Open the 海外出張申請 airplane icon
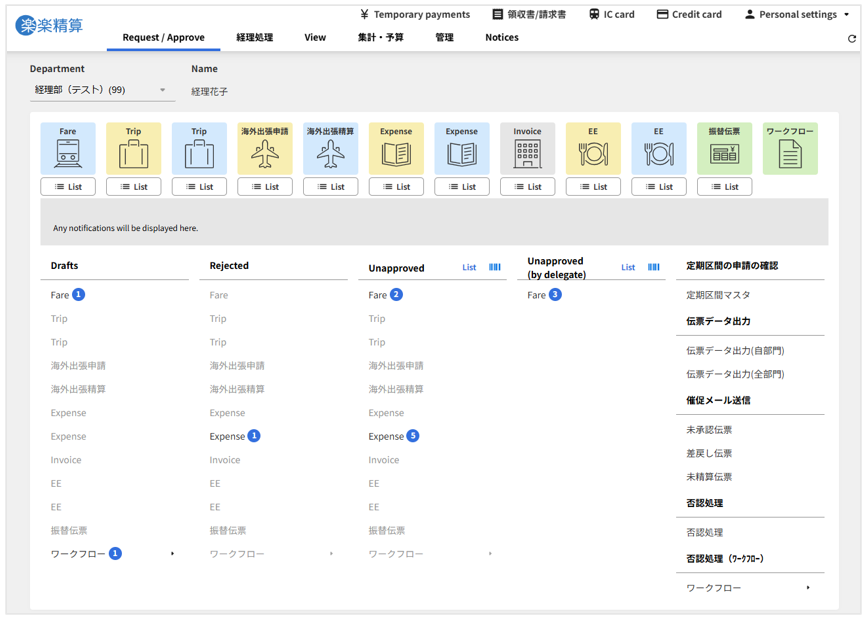The width and height of the screenshot is (865, 617). 265,149
